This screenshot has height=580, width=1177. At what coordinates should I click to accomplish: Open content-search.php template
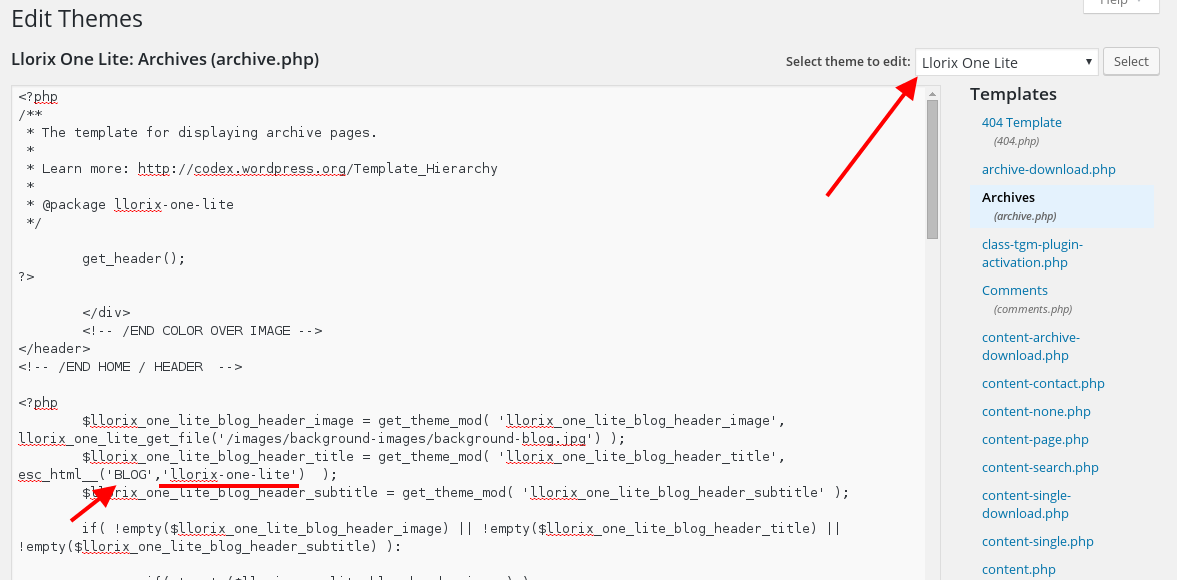point(1040,467)
